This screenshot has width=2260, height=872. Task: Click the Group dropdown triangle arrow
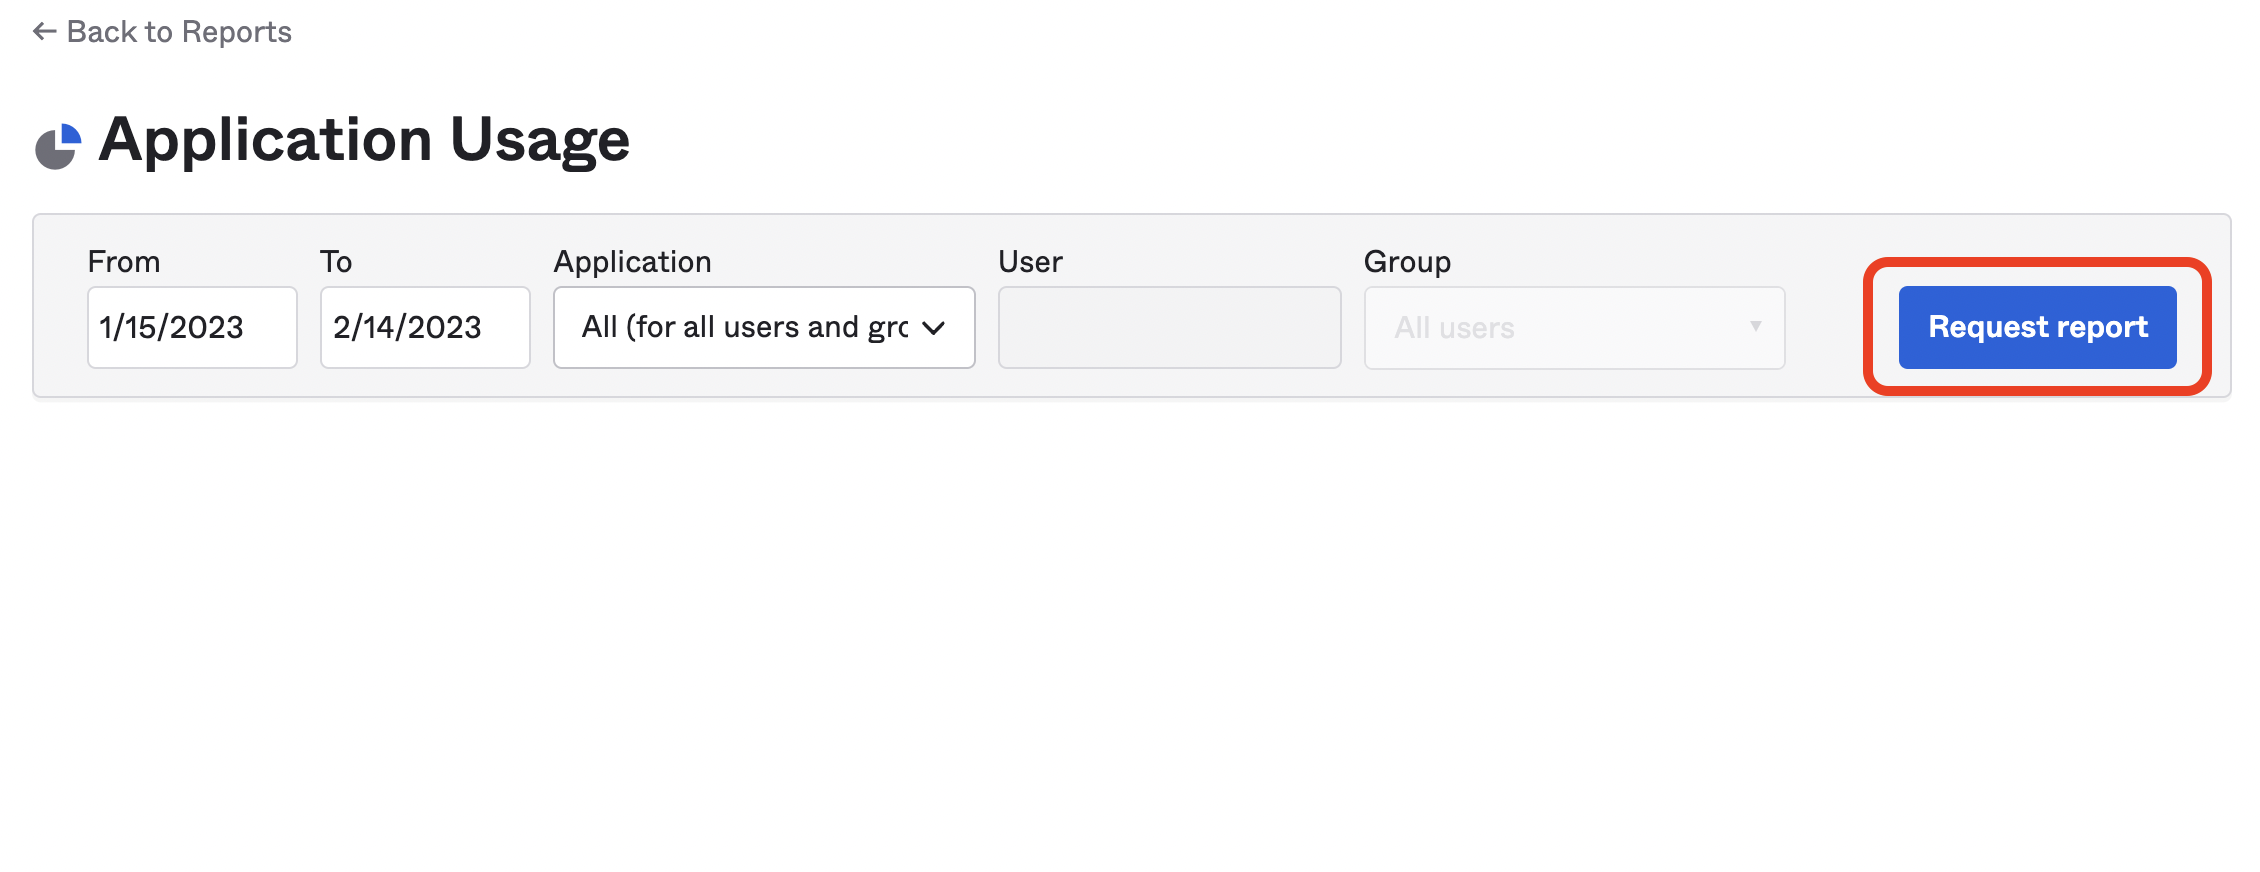[1755, 327]
